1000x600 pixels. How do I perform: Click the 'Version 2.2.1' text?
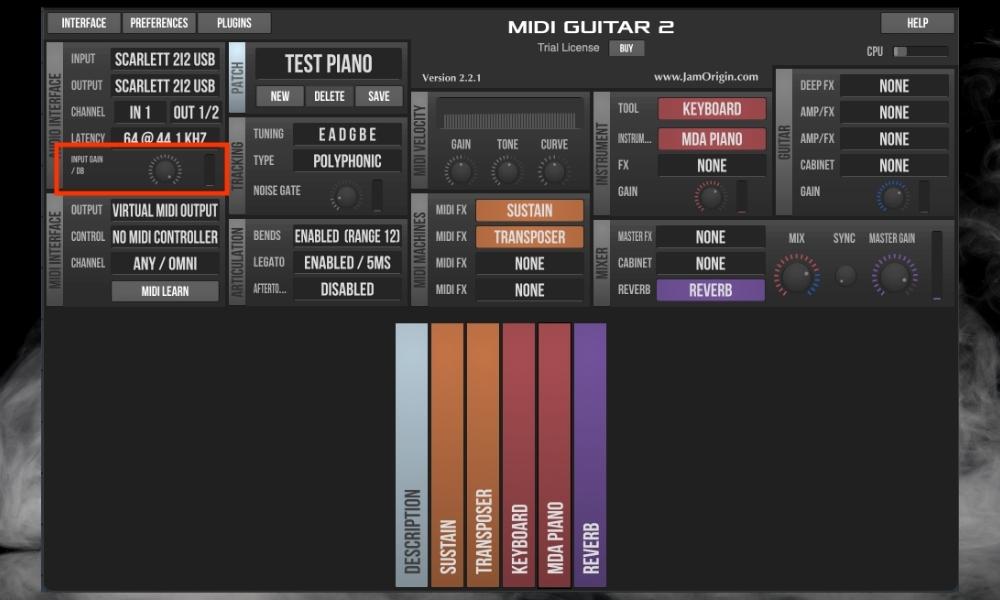(452, 78)
